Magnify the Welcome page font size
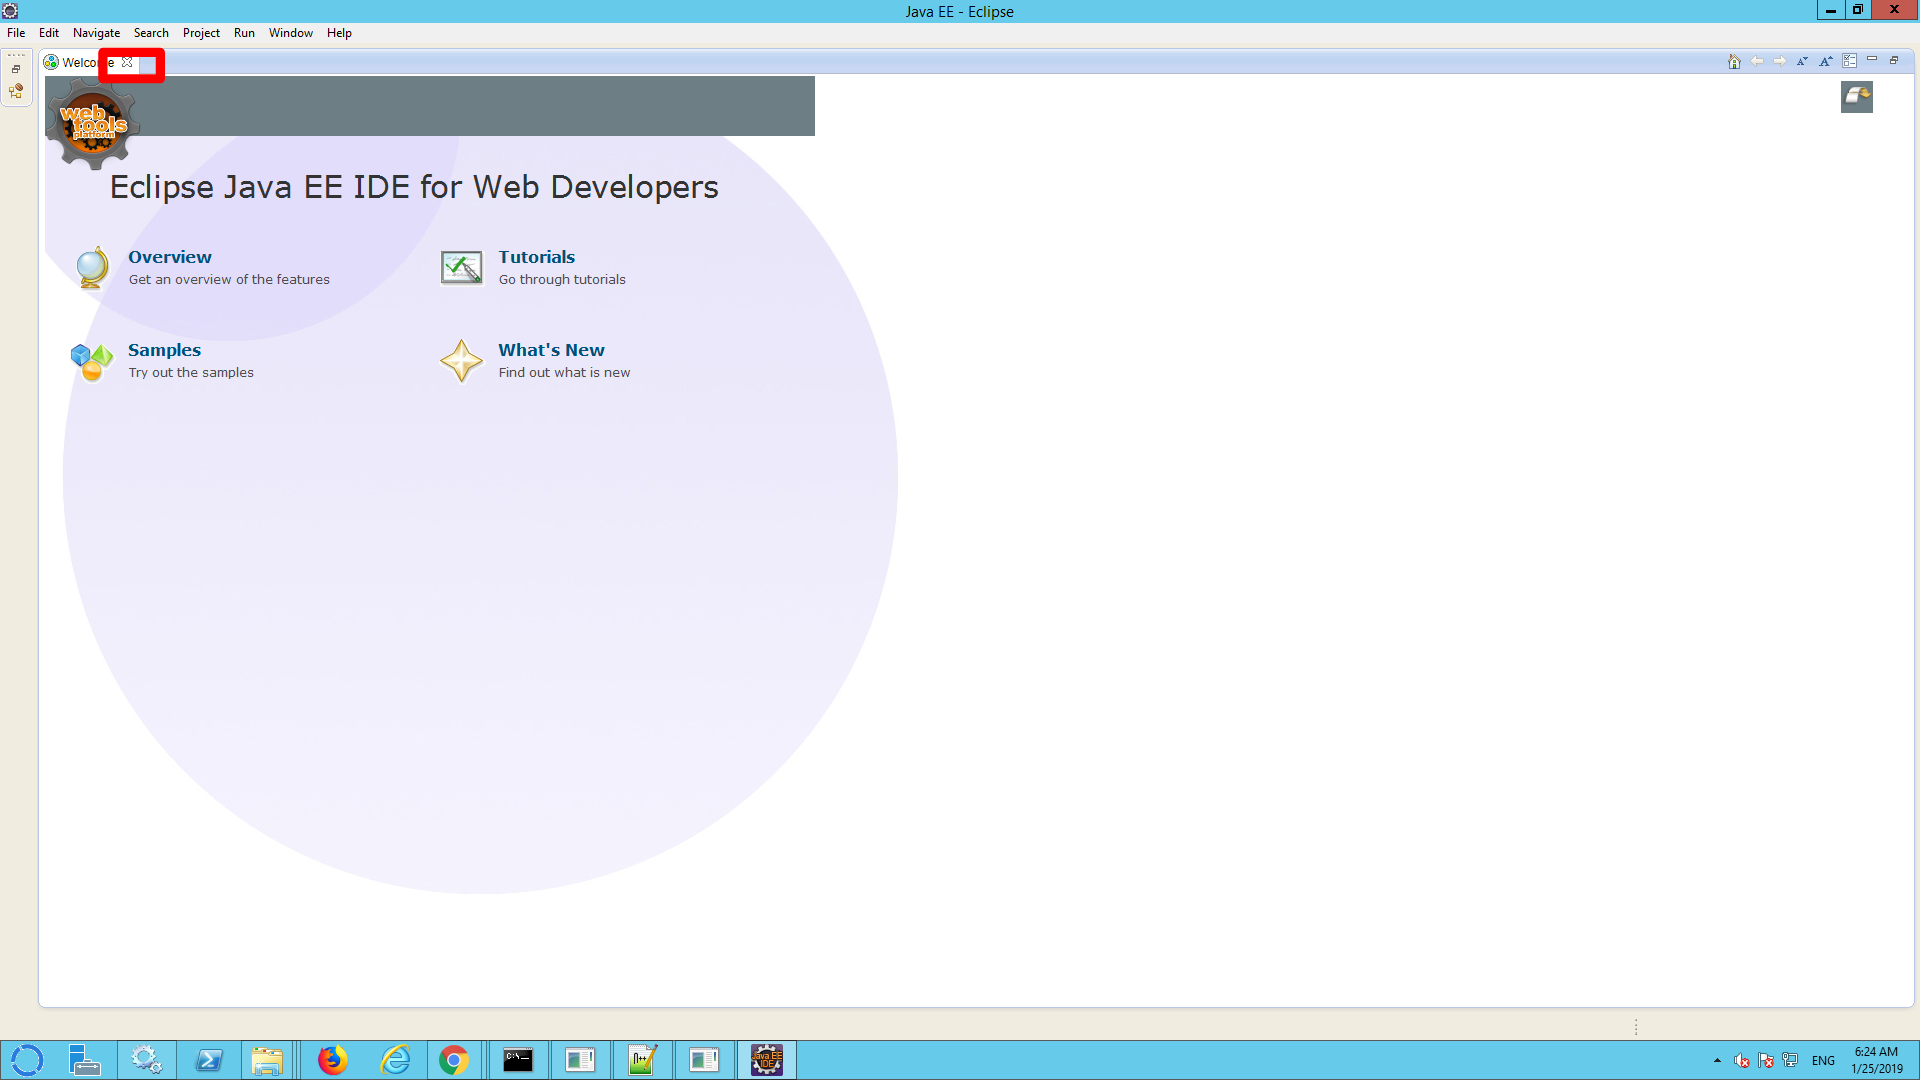Viewport: 1920px width, 1080px height. tap(1826, 62)
